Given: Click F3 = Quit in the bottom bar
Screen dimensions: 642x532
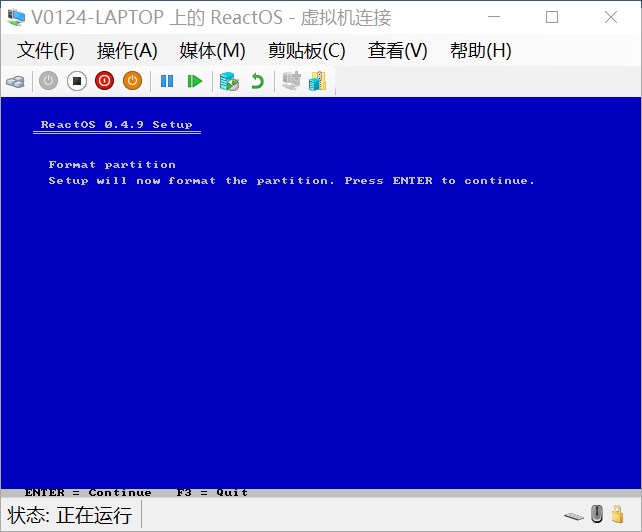Looking at the screenshot, I should coord(212,493).
